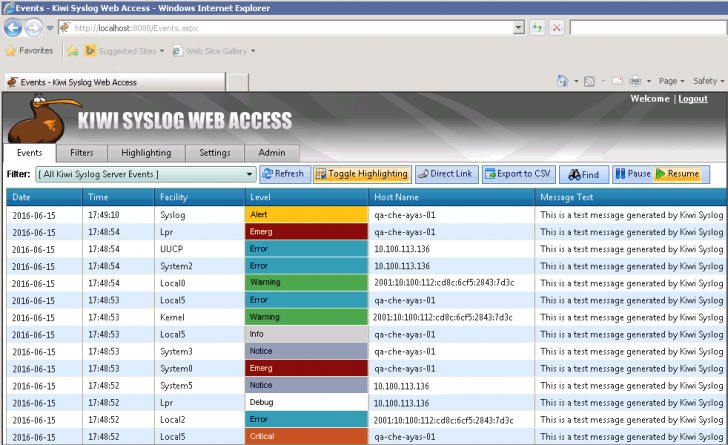This screenshot has width=728, height=445.
Task: Open Suggested Sites favorites link
Action: (121, 51)
